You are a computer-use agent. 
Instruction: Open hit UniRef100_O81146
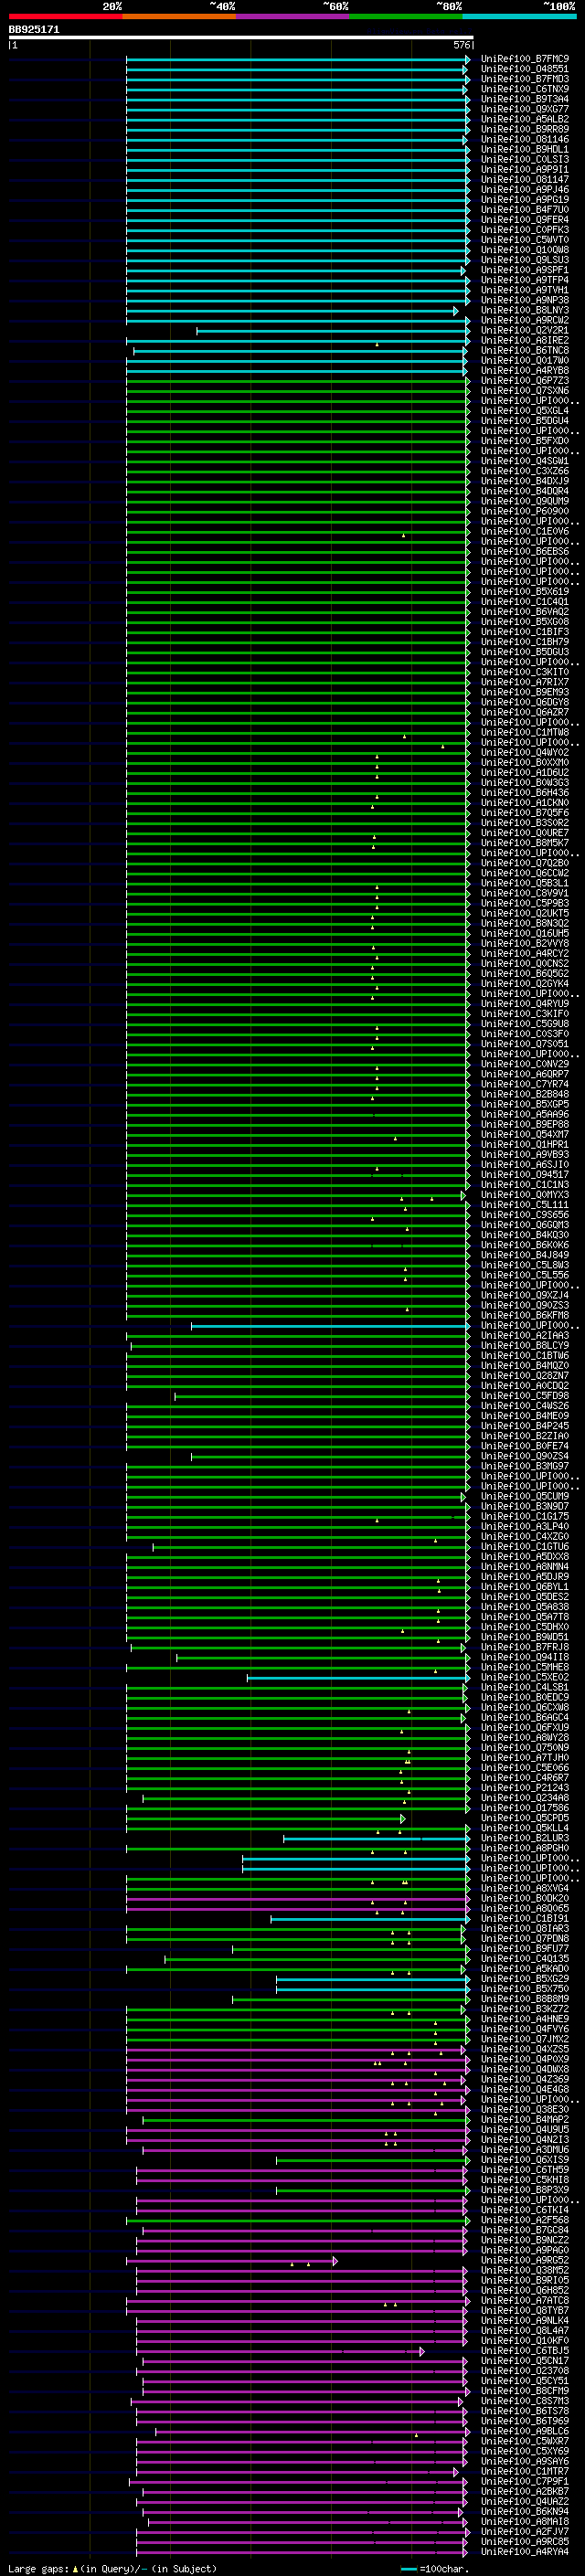pyautogui.click(x=524, y=140)
